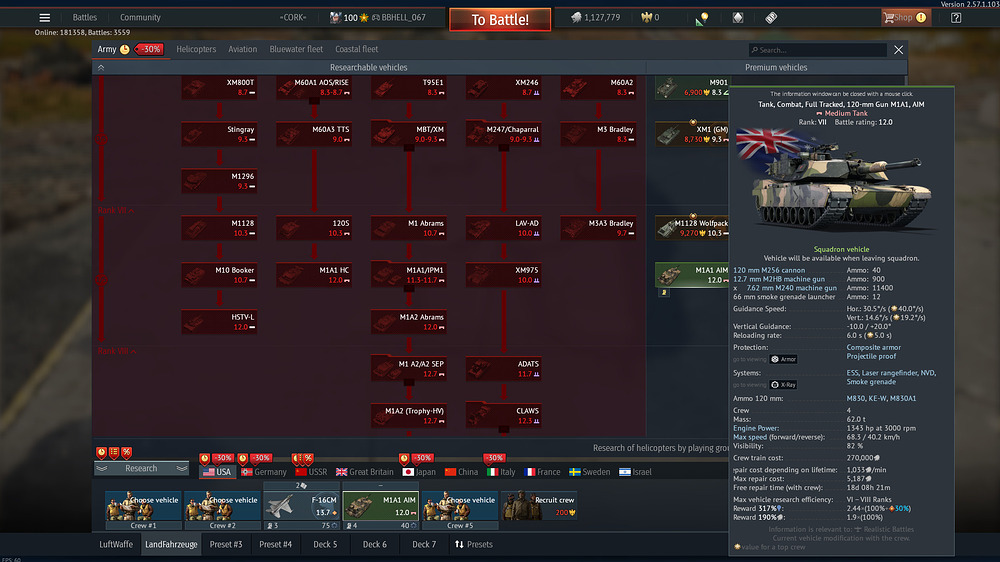Select the M60A2 tank
The width and height of the screenshot is (1000, 562).
tap(598, 87)
